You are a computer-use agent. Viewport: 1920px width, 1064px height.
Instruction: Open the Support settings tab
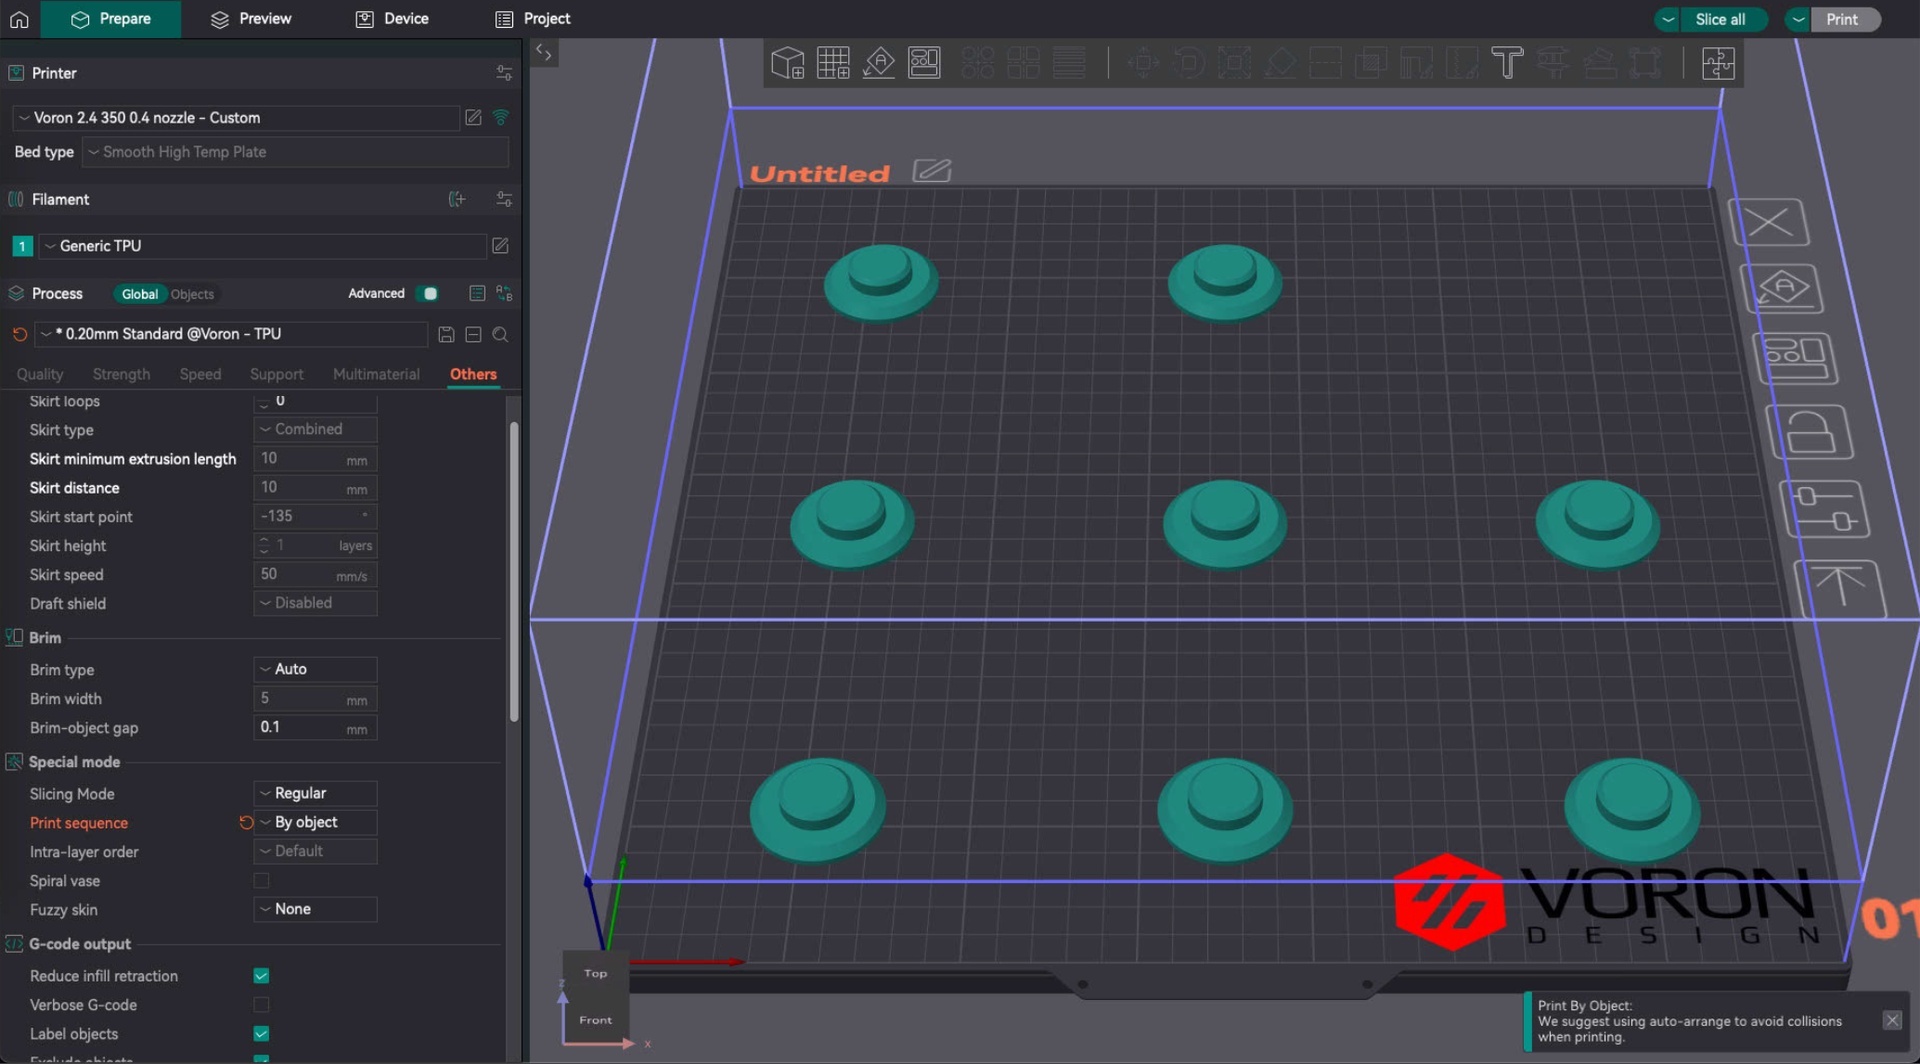click(276, 374)
